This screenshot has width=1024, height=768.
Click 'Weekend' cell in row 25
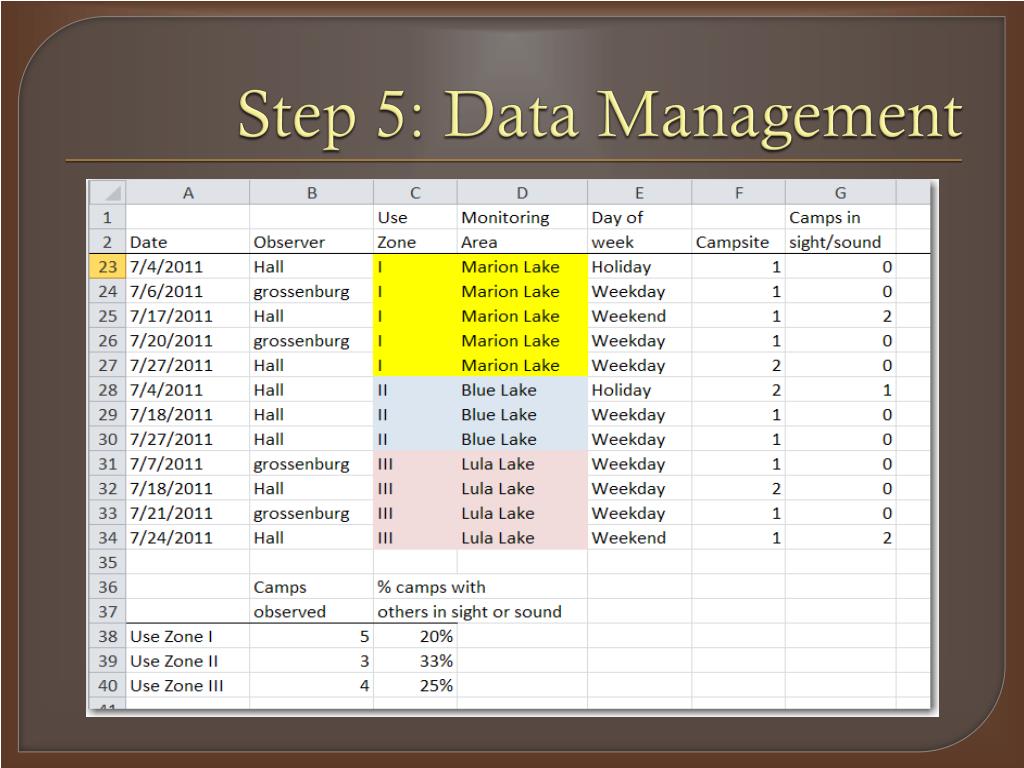[x=639, y=316]
